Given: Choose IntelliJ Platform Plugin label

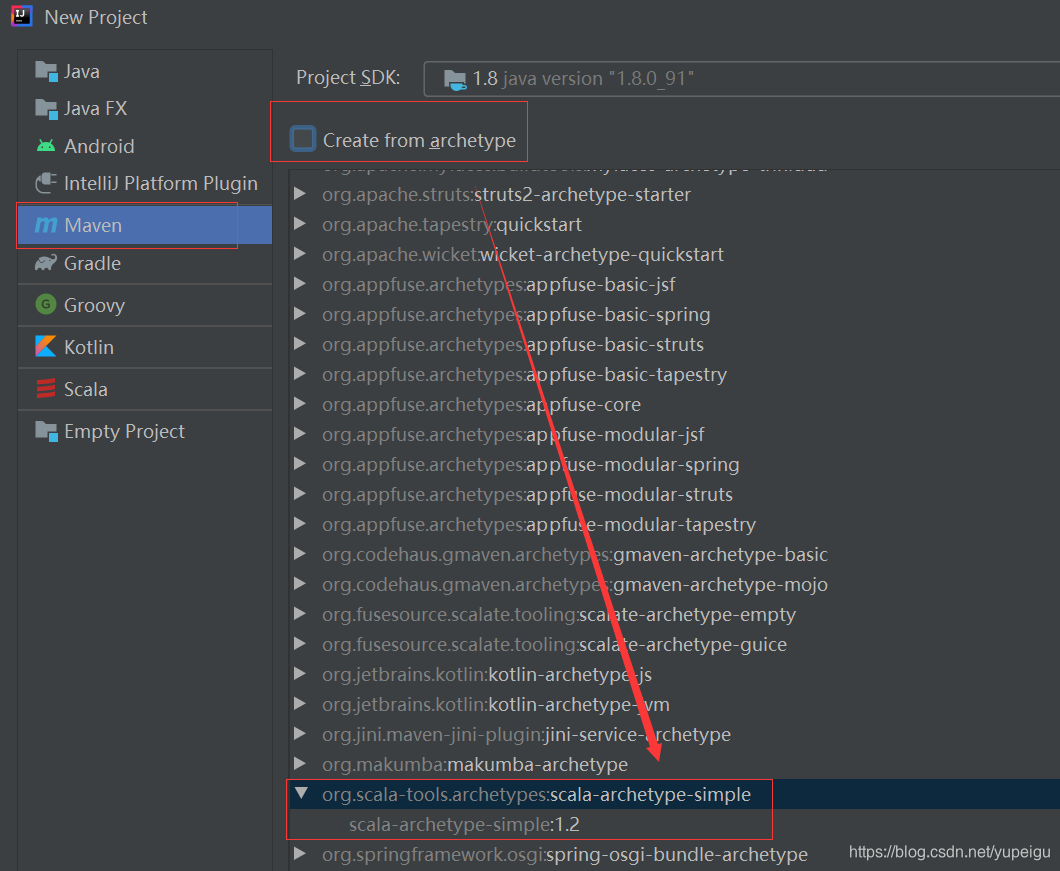Looking at the screenshot, I should click(161, 183).
